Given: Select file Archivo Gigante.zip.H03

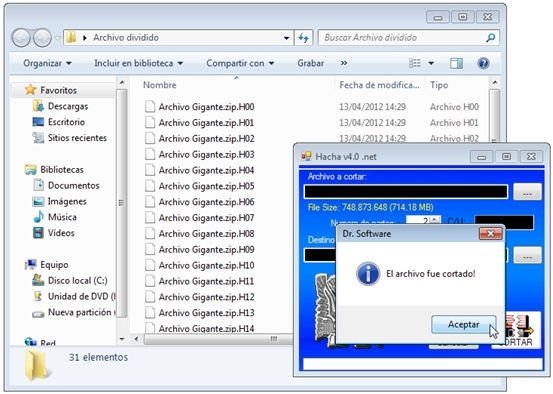Looking at the screenshot, I should pos(206,154).
